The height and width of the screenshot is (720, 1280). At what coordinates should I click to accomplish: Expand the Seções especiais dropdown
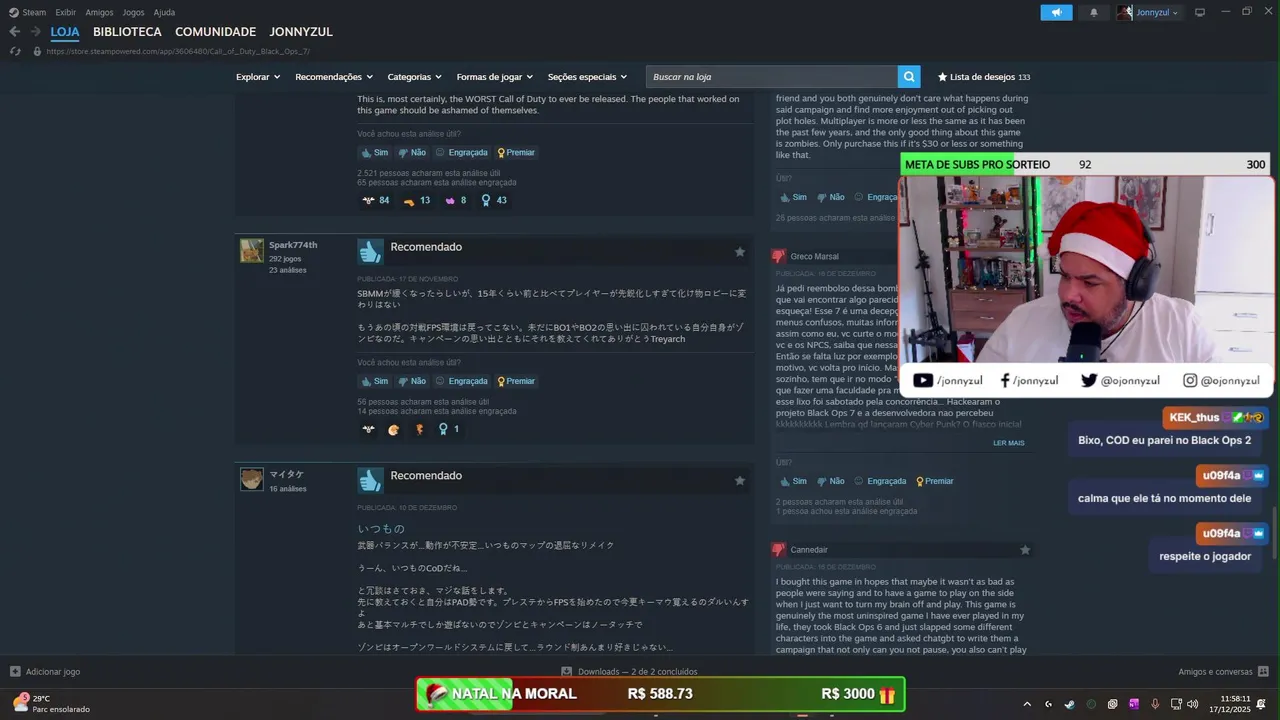click(587, 77)
